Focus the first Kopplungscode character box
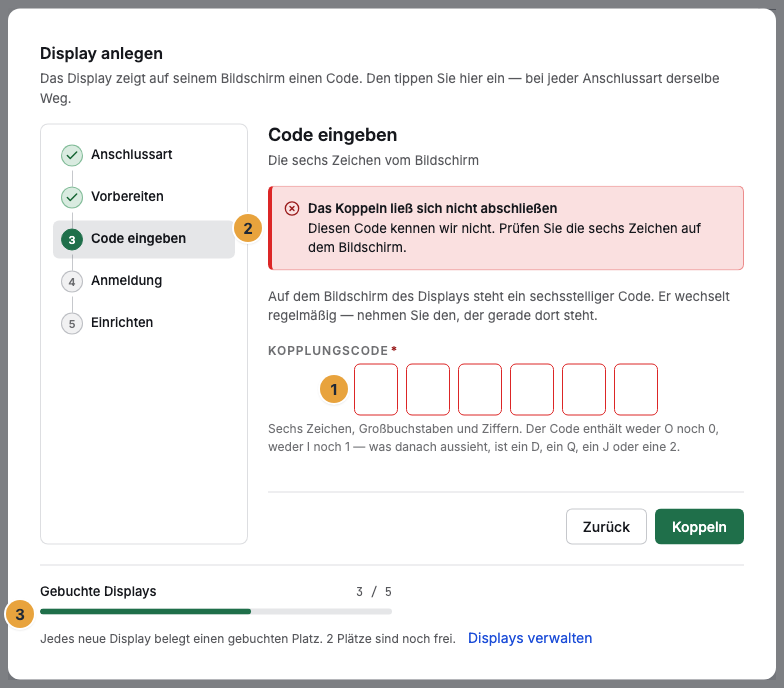784x688 pixels. click(376, 390)
